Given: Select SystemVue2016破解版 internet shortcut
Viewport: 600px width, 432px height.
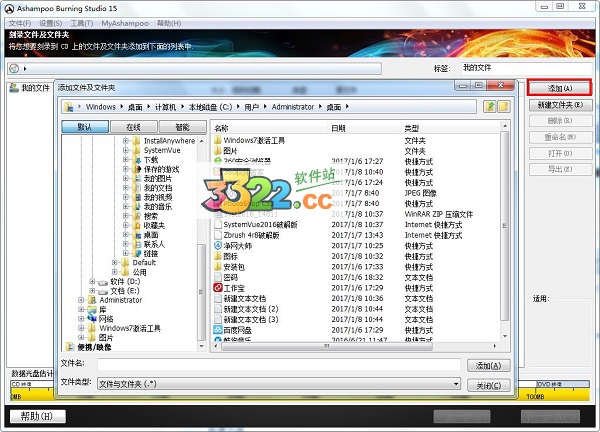Looking at the screenshot, I should (256, 224).
